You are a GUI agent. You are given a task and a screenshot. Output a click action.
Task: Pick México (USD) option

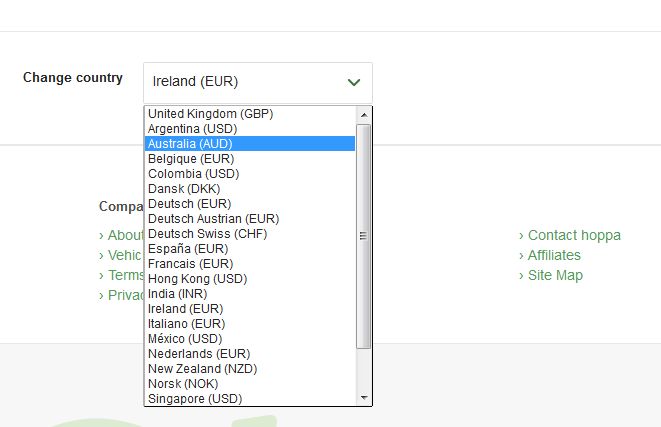coord(250,338)
